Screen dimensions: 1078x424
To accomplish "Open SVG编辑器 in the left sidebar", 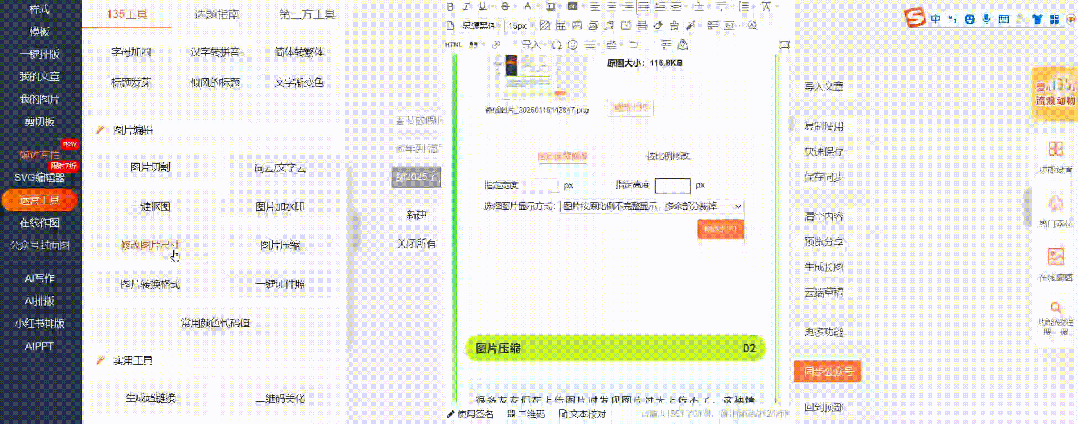I will tap(41, 177).
